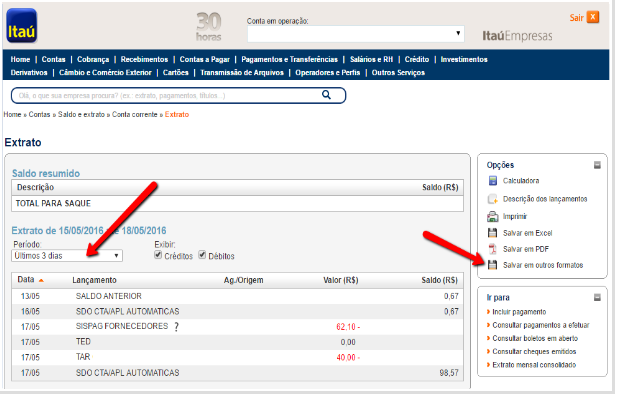
Task: Click the Salvar em PDF icon
Action: 493,249
